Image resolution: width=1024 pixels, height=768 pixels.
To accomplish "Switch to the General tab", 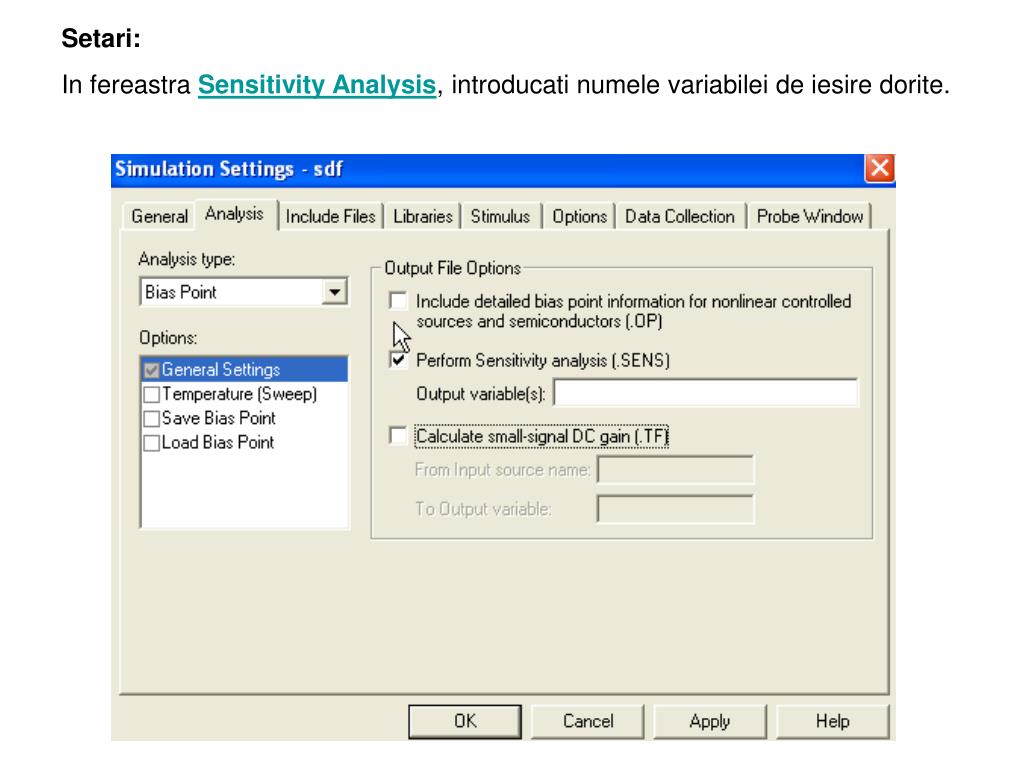I will [159, 216].
